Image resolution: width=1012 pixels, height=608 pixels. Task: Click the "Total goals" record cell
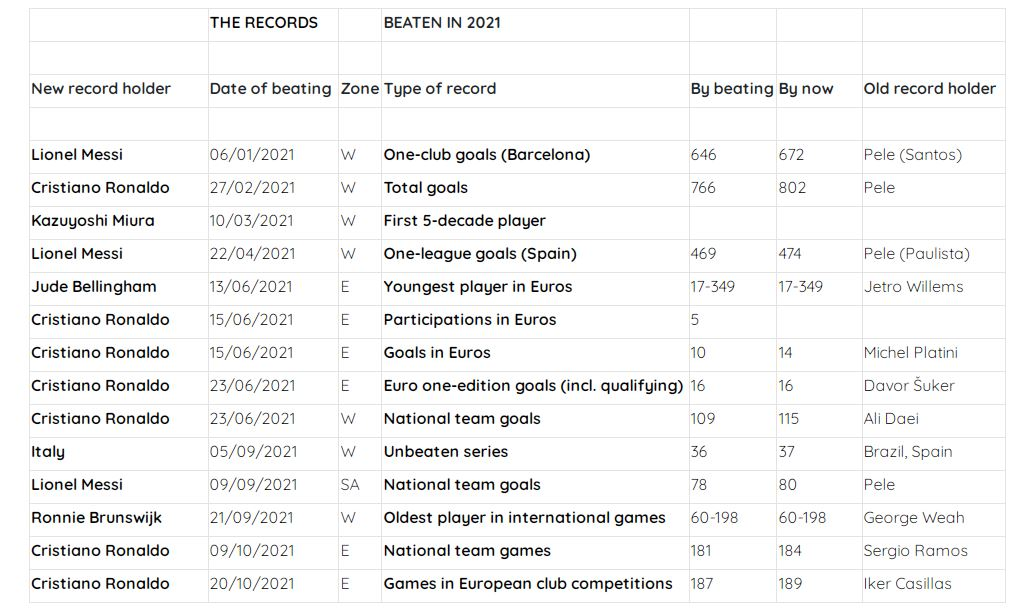point(426,188)
